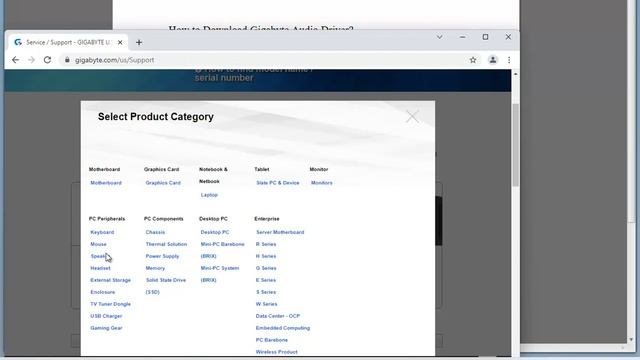Choose the PC Barebone link
Screen dimensions: 640x360
click(x=271, y=340)
